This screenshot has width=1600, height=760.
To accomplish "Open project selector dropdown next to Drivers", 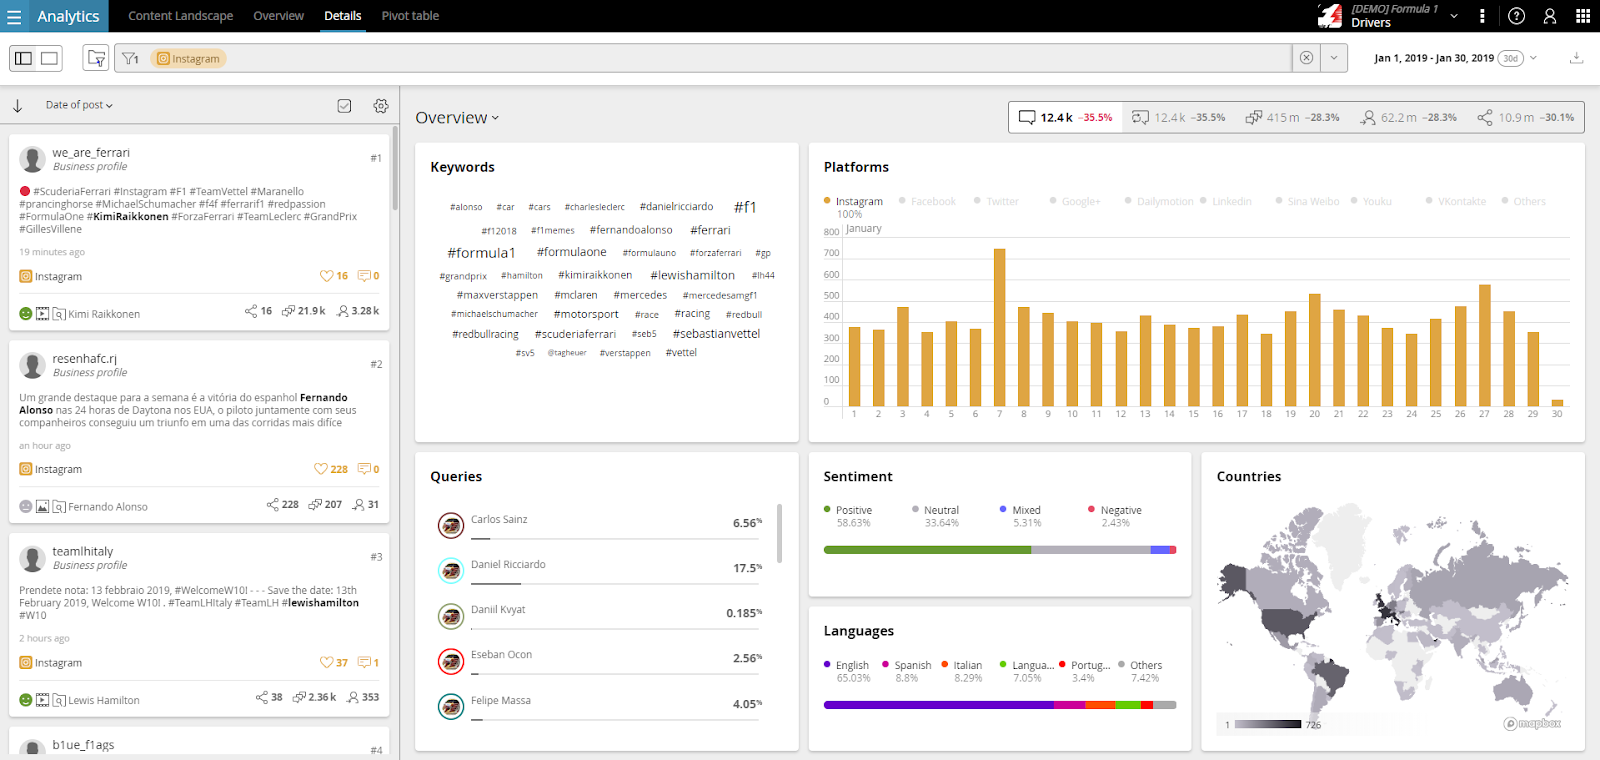I will point(1454,16).
